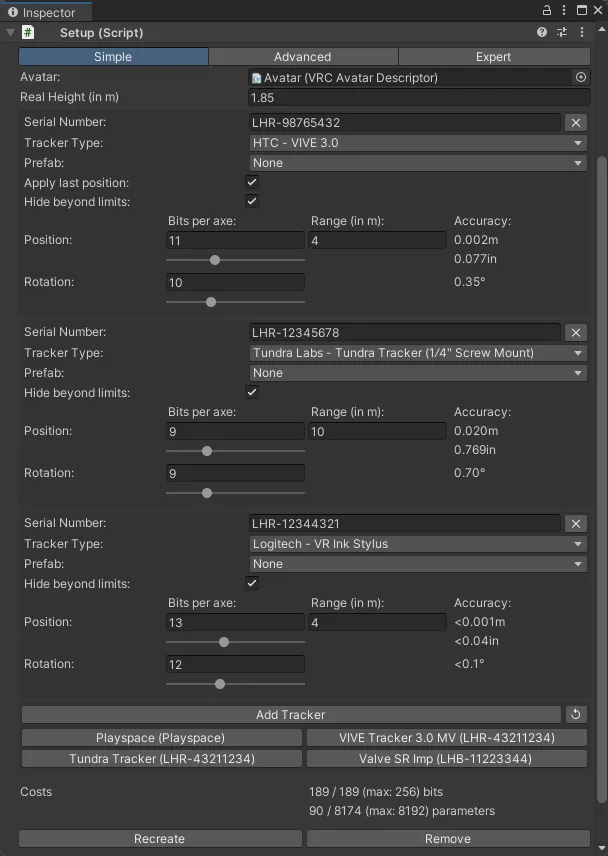Click the 189 / 189 (max: 256) bits text
The width and height of the screenshot is (608, 856).
tap(376, 792)
